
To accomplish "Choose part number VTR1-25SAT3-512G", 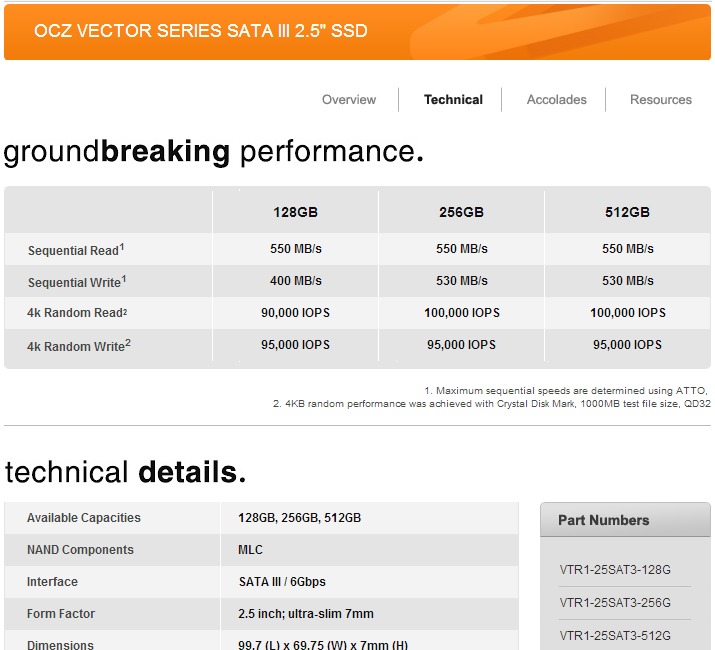I will 615,635.
